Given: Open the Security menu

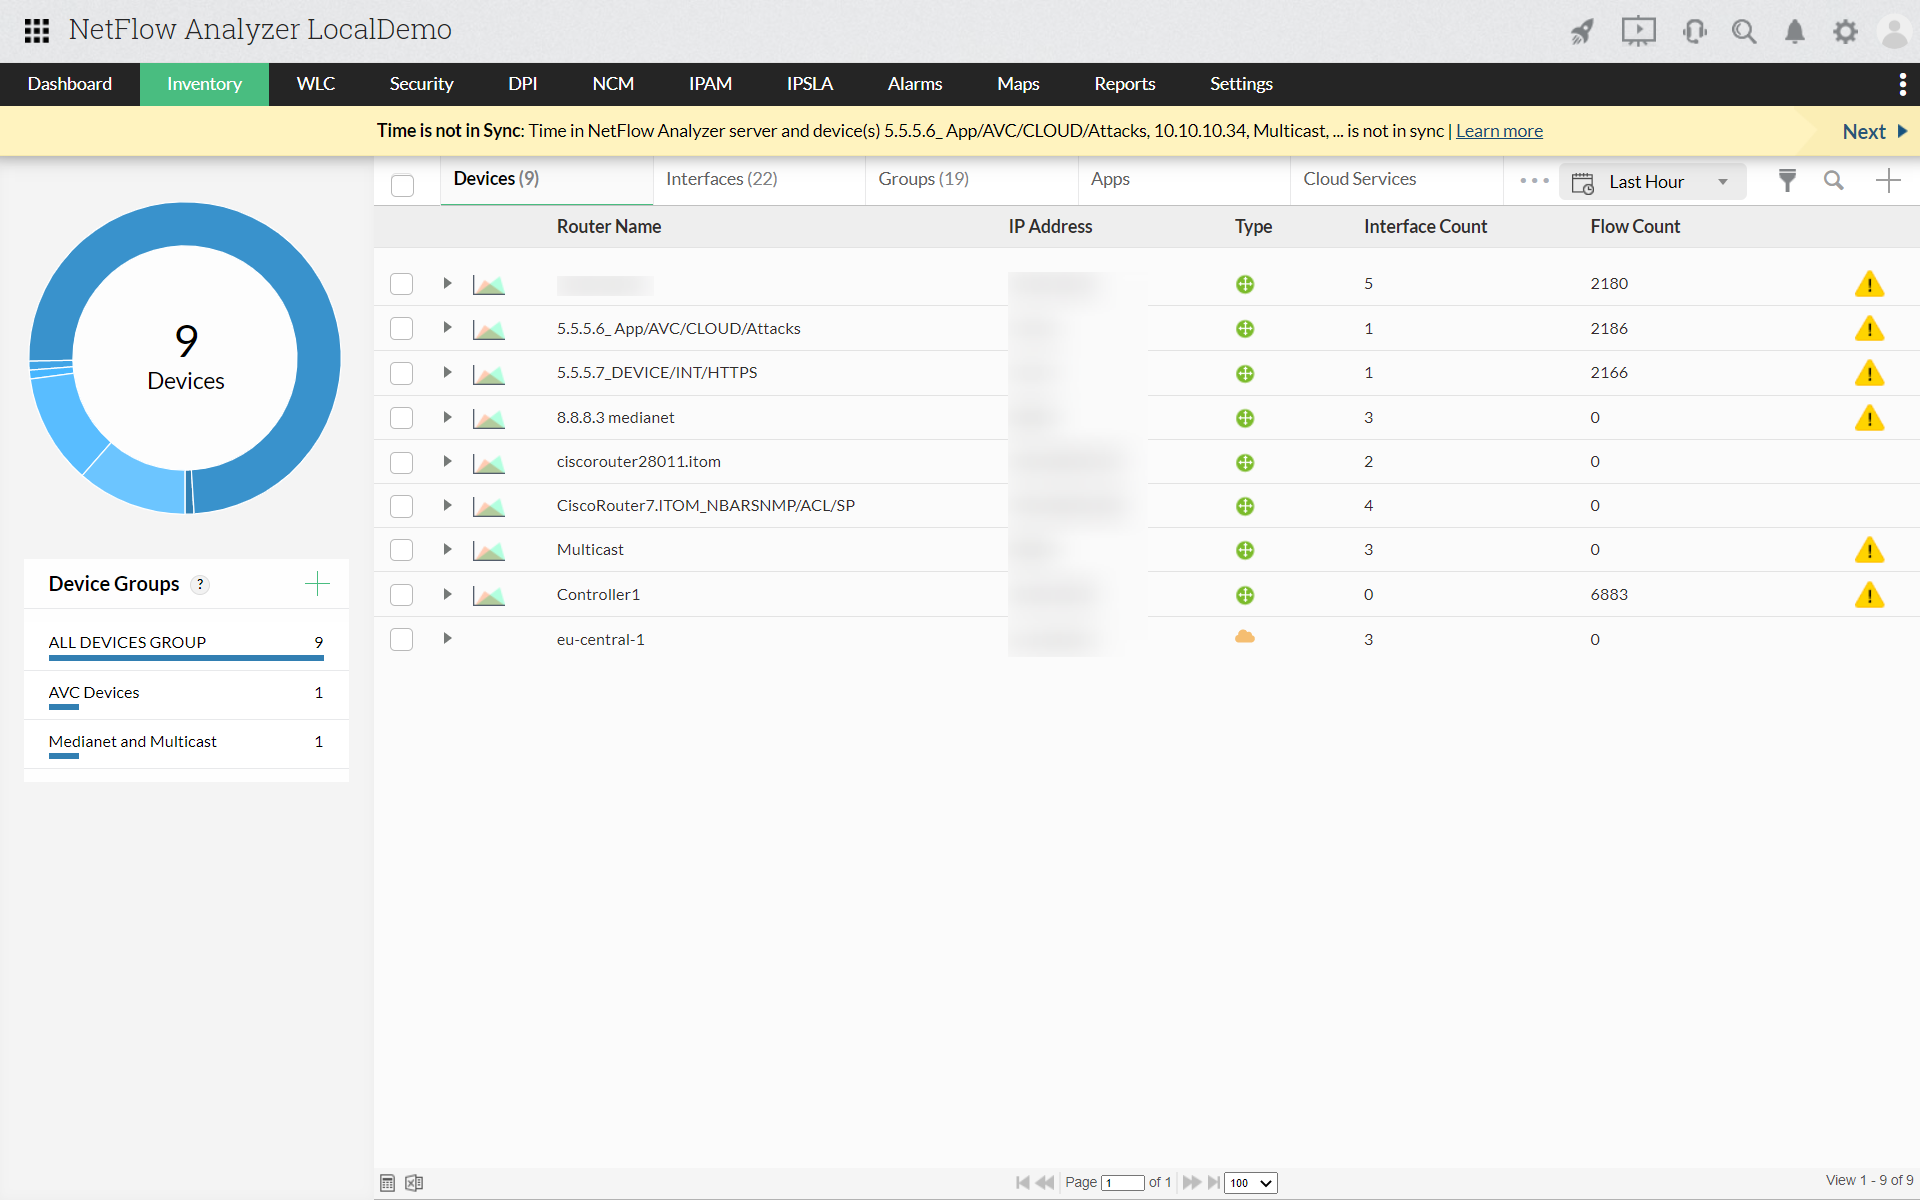Looking at the screenshot, I should point(421,84).
